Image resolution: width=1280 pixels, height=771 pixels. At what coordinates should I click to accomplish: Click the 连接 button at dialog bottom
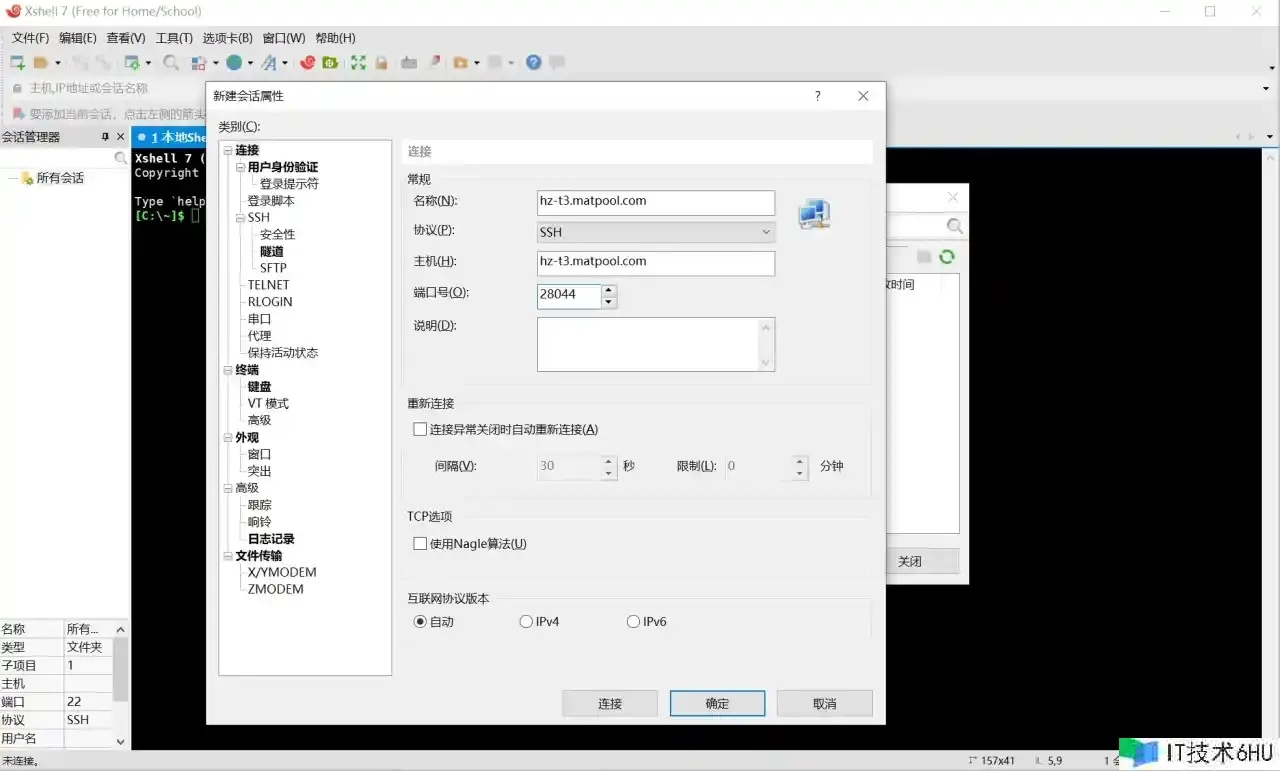coord(609,704)
